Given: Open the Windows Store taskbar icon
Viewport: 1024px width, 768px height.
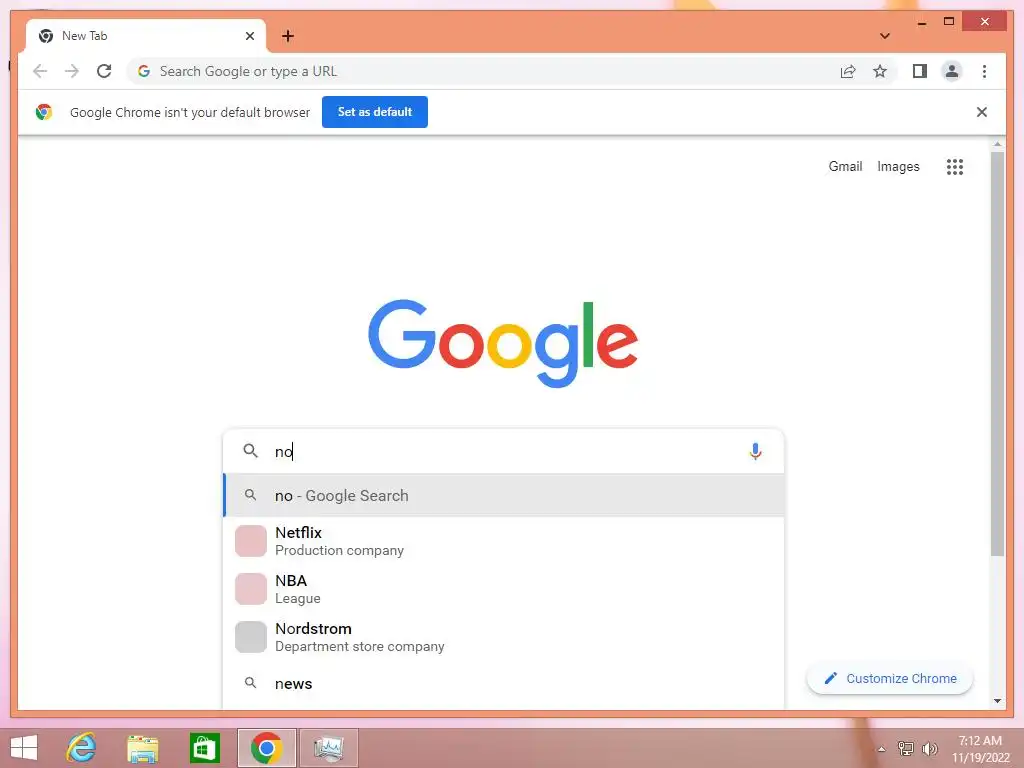Looking at the screenshot, I should pos(204,748).
